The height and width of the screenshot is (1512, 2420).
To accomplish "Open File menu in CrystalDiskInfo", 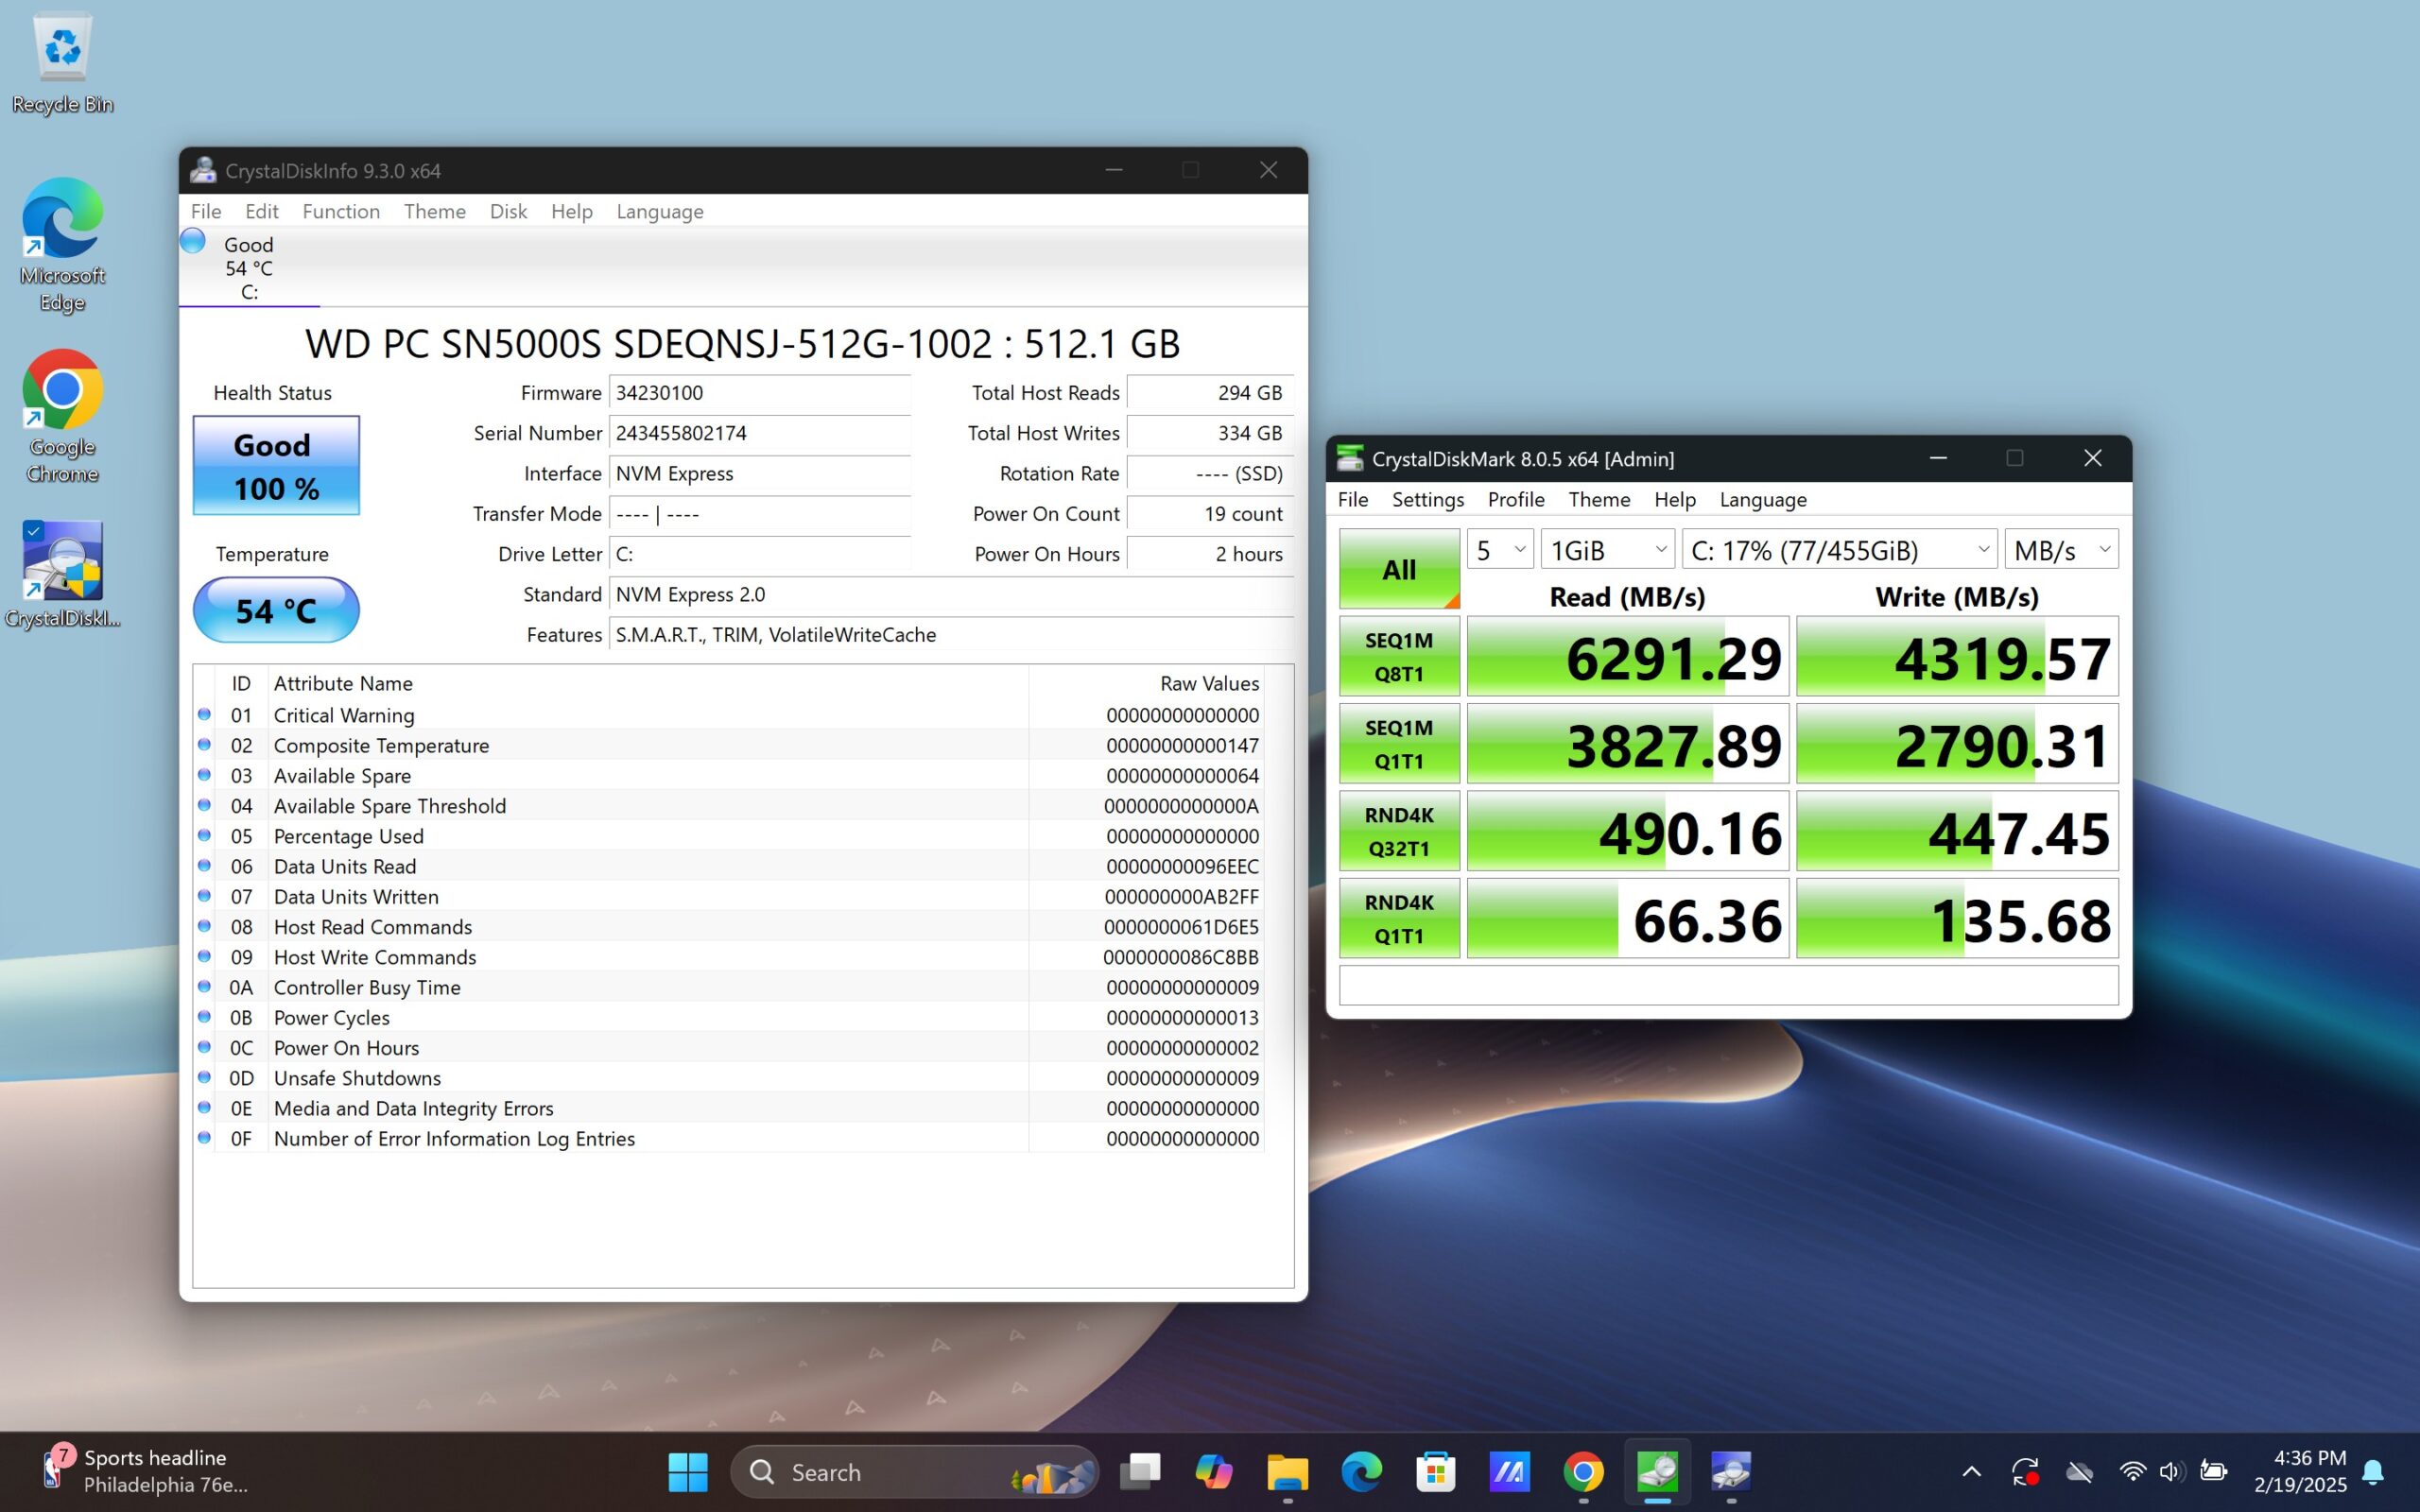I will (206, 211).
